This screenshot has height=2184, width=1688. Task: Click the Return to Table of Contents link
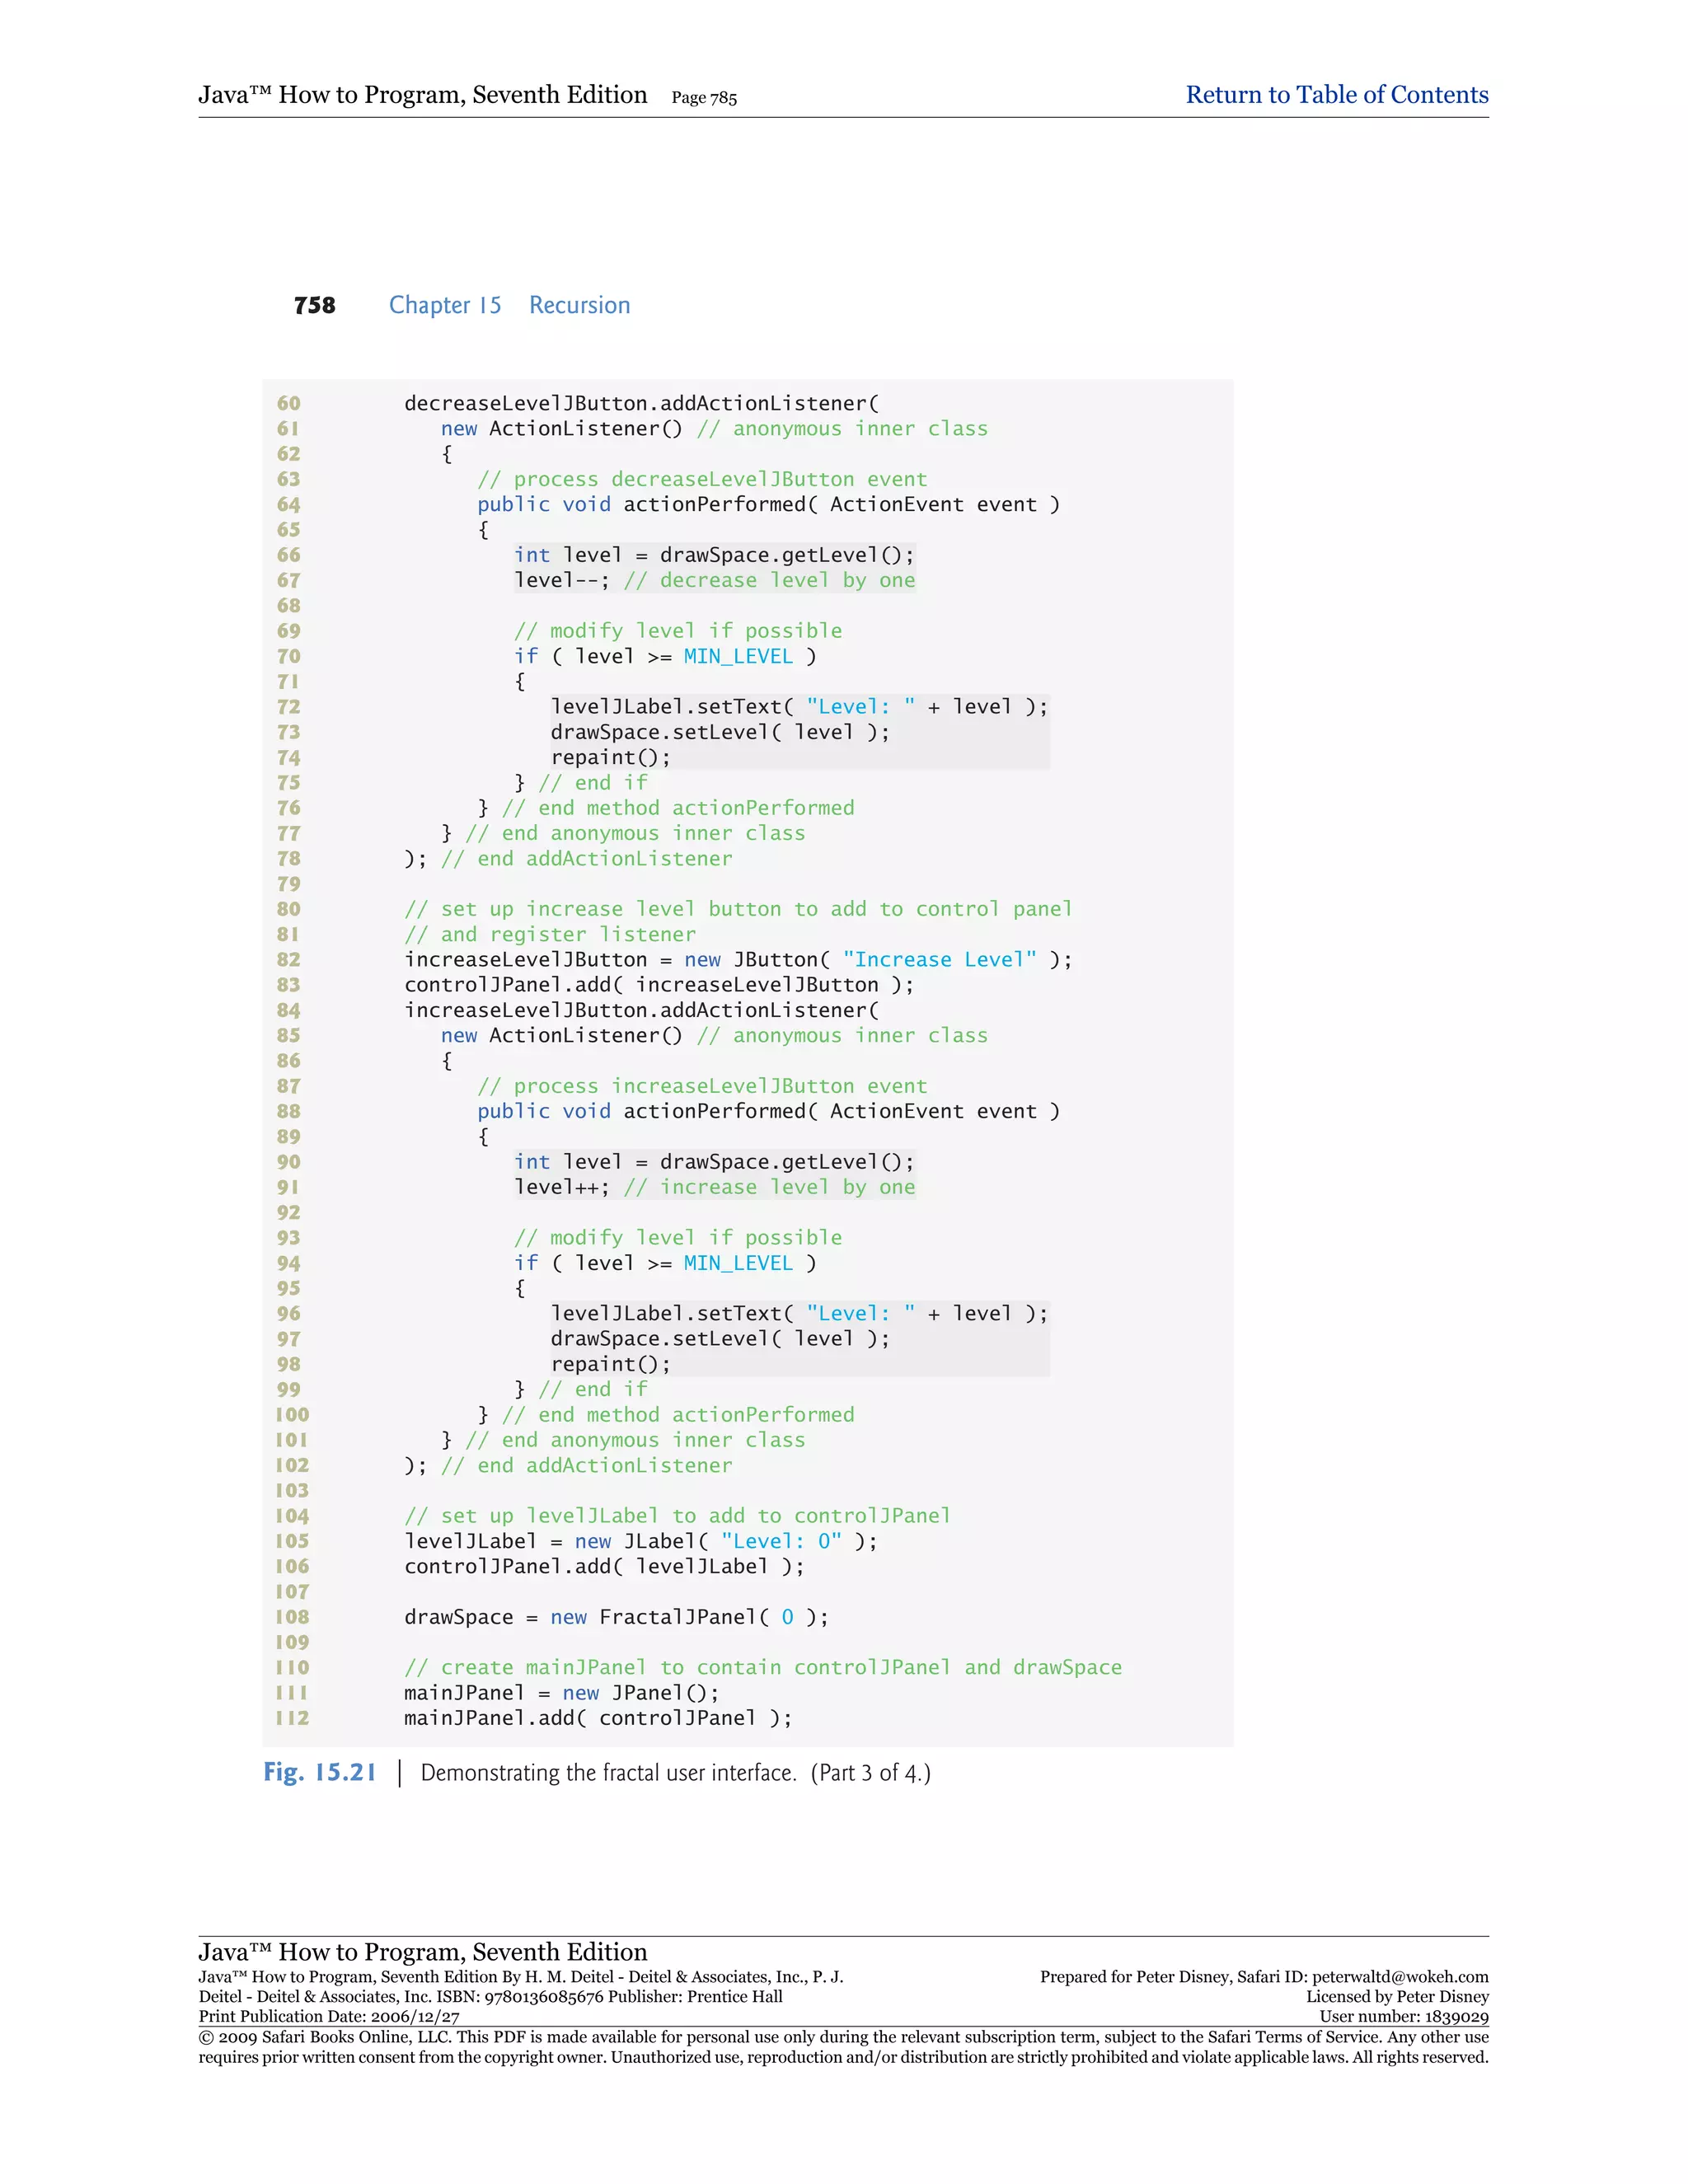[1336, 95]
